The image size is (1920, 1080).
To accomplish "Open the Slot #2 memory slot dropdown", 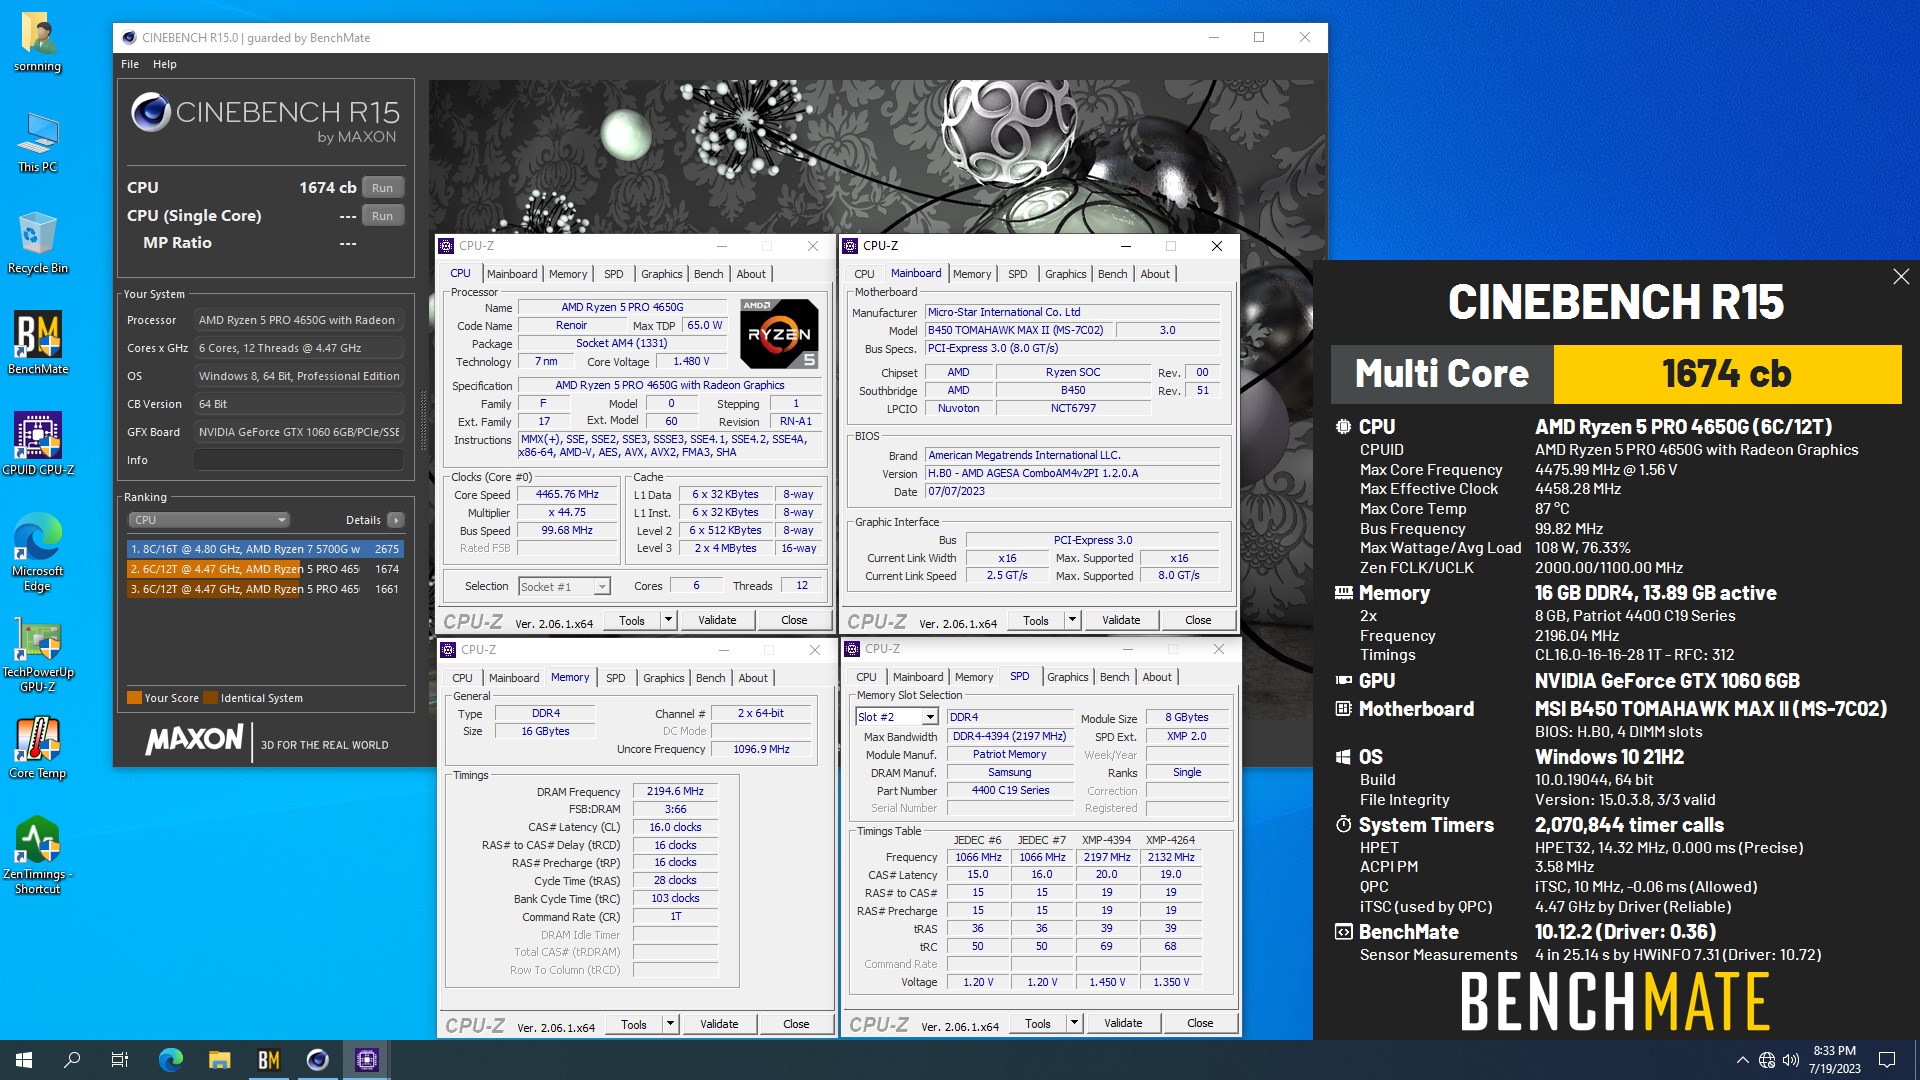I will point(897,717).
